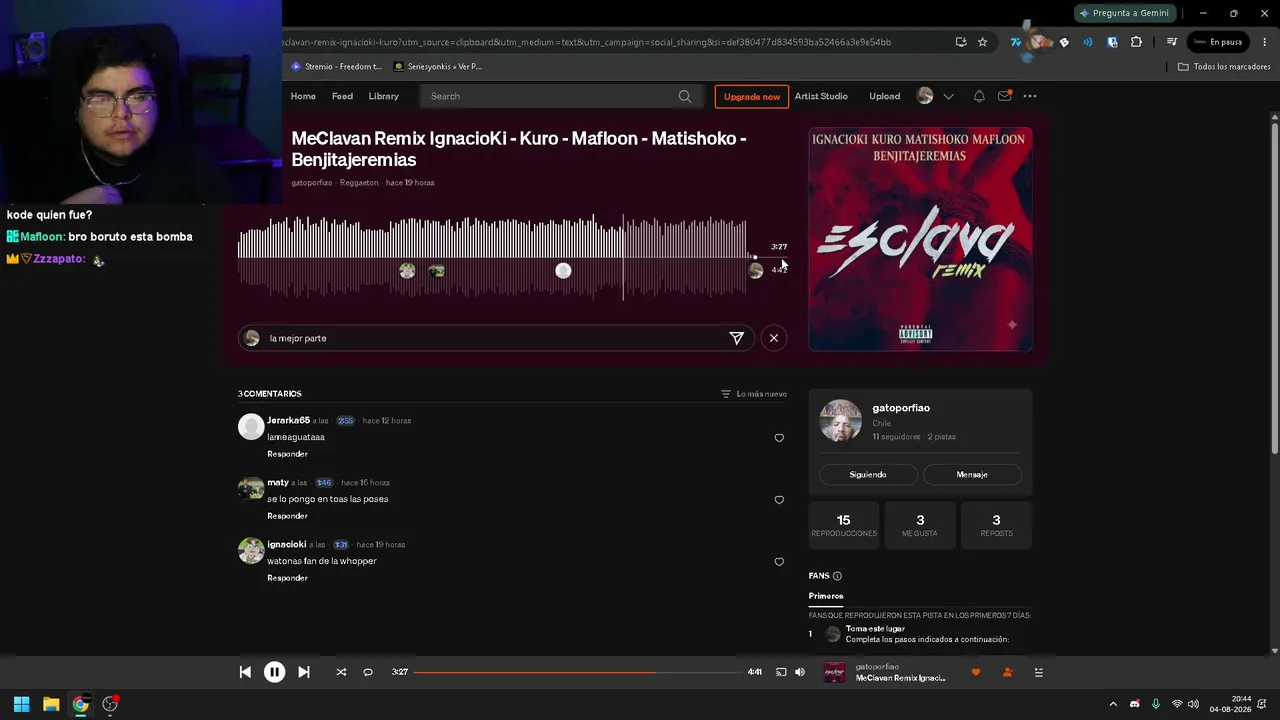Click the Upgrade now button
Viewport: 1280px width, 720px height.
[x=752, y=96]
